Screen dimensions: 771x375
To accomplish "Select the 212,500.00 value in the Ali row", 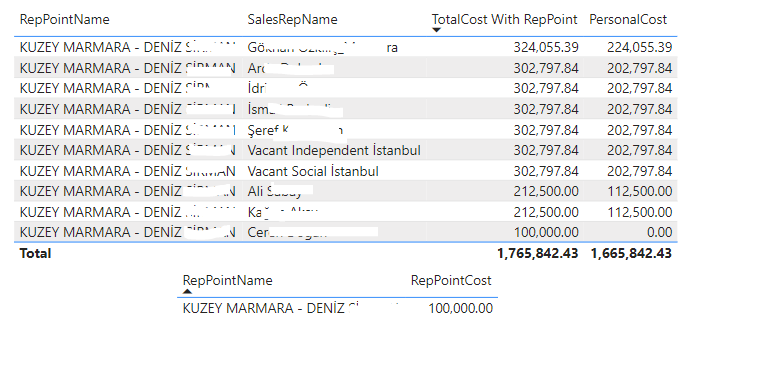I will 546,191.
